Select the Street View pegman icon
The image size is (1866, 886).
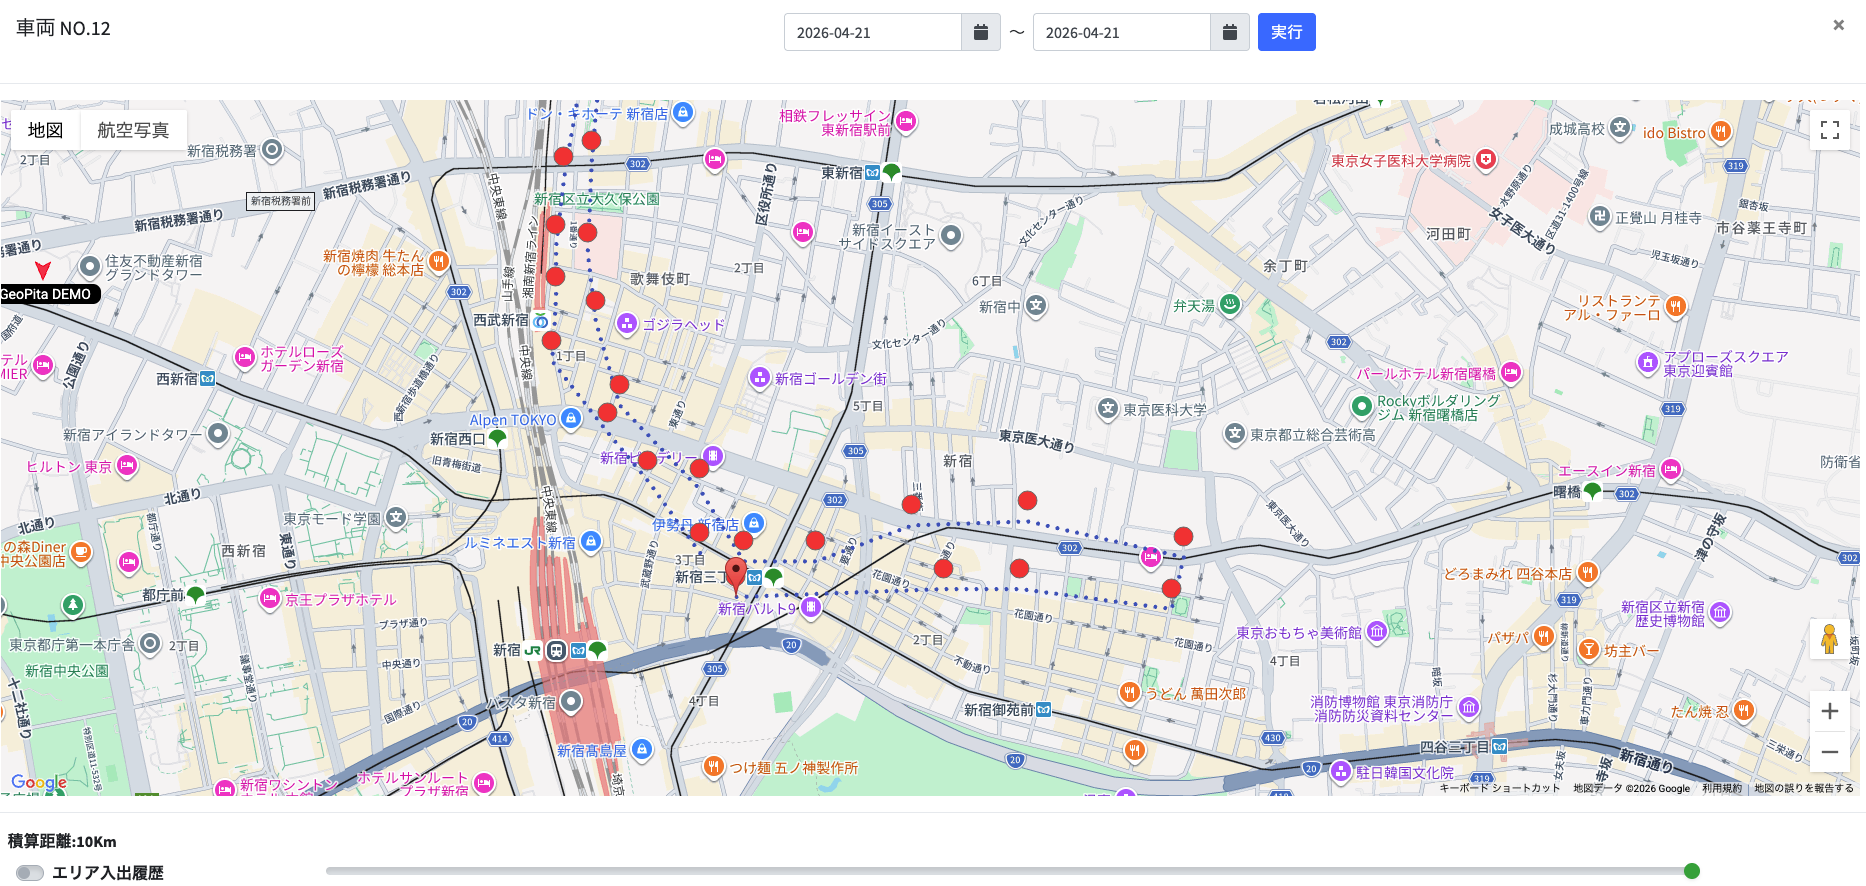[x=1829, y=639]
